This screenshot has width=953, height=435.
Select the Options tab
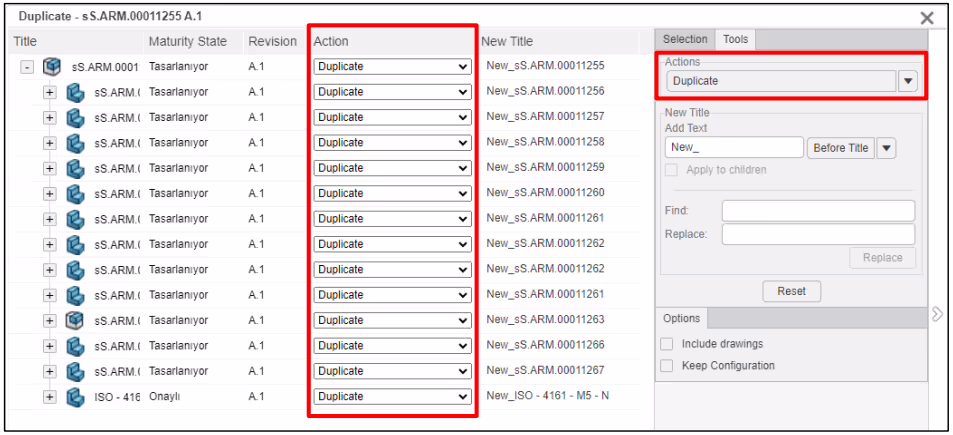click(x=682, y=318)
